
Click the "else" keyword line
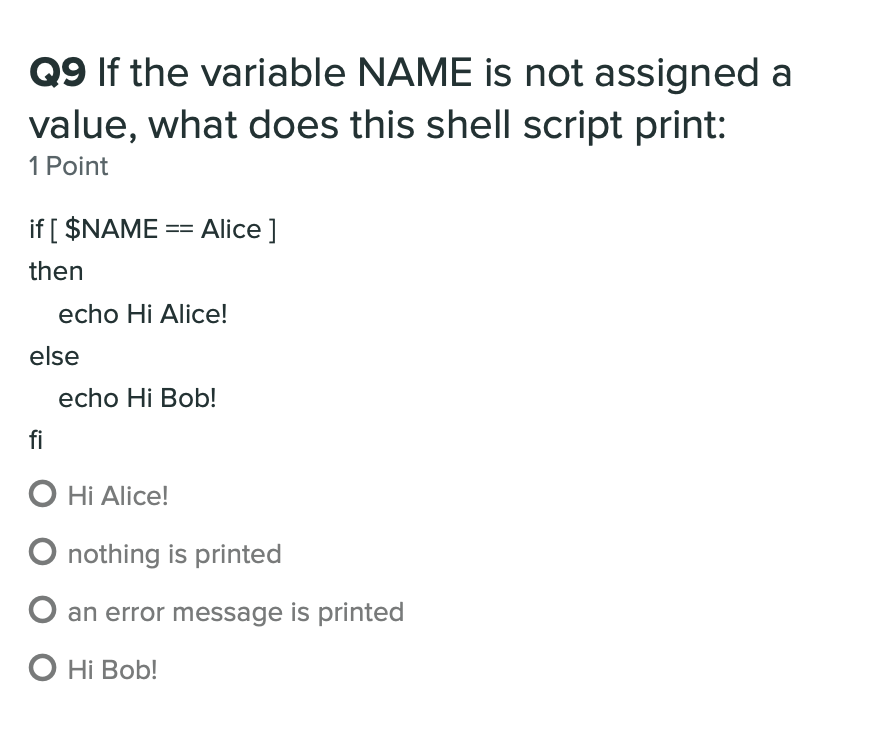pos(54,356)
